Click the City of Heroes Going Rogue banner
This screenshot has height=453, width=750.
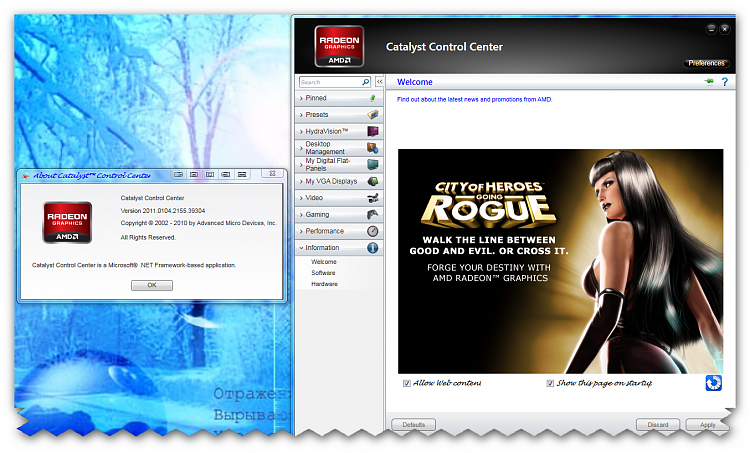click(x=560, y=261)
